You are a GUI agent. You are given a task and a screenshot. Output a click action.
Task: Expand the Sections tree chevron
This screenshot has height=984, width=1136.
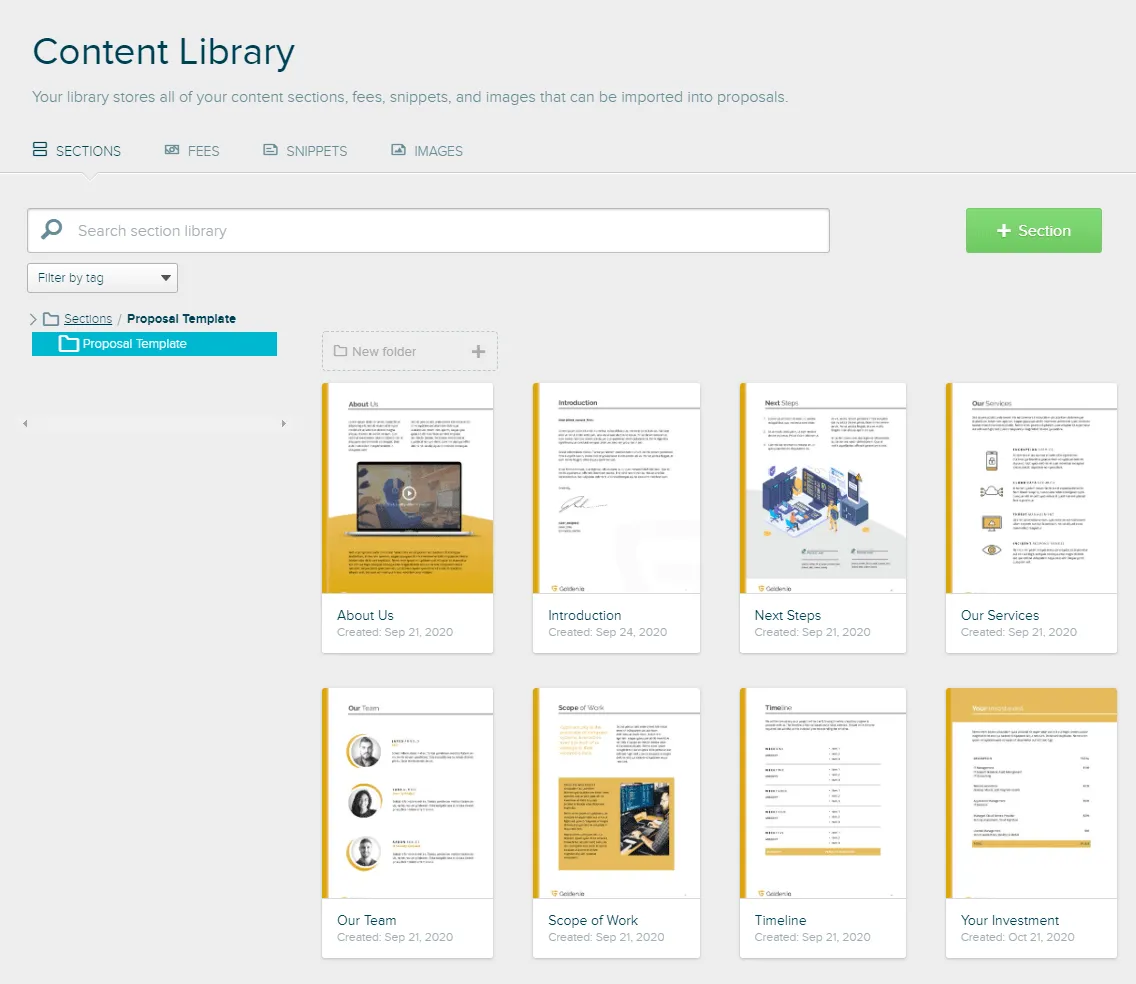point(33,319)
